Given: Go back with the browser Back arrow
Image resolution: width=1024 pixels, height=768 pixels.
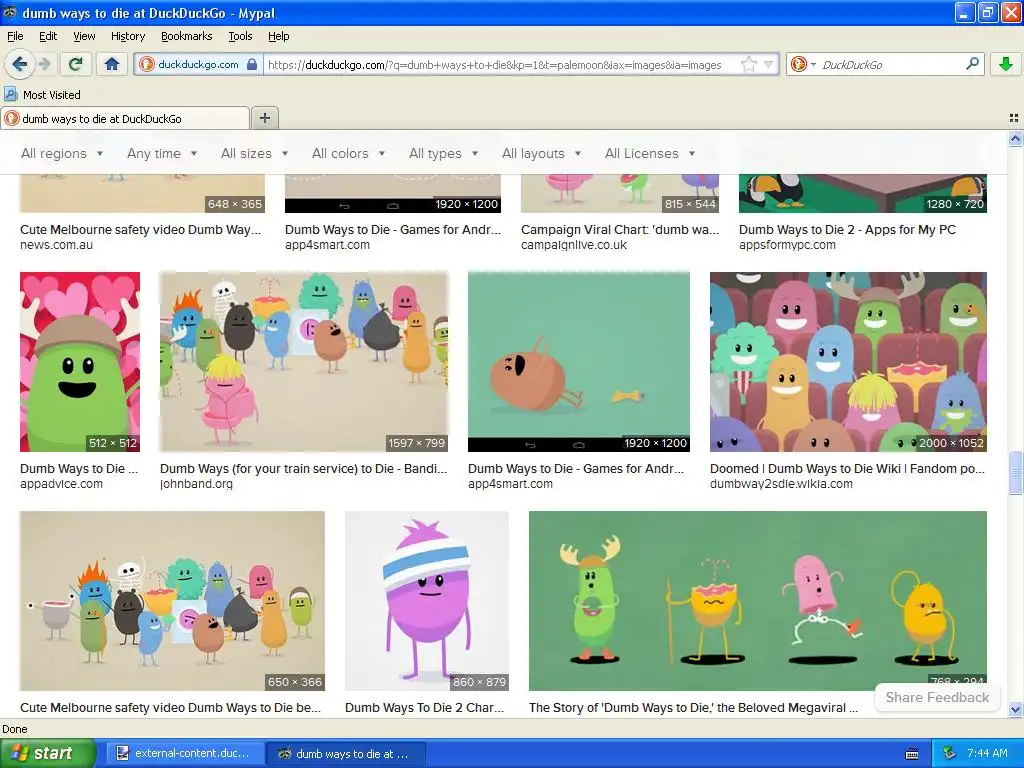Looking at the screenshot, I should [19, 64].
